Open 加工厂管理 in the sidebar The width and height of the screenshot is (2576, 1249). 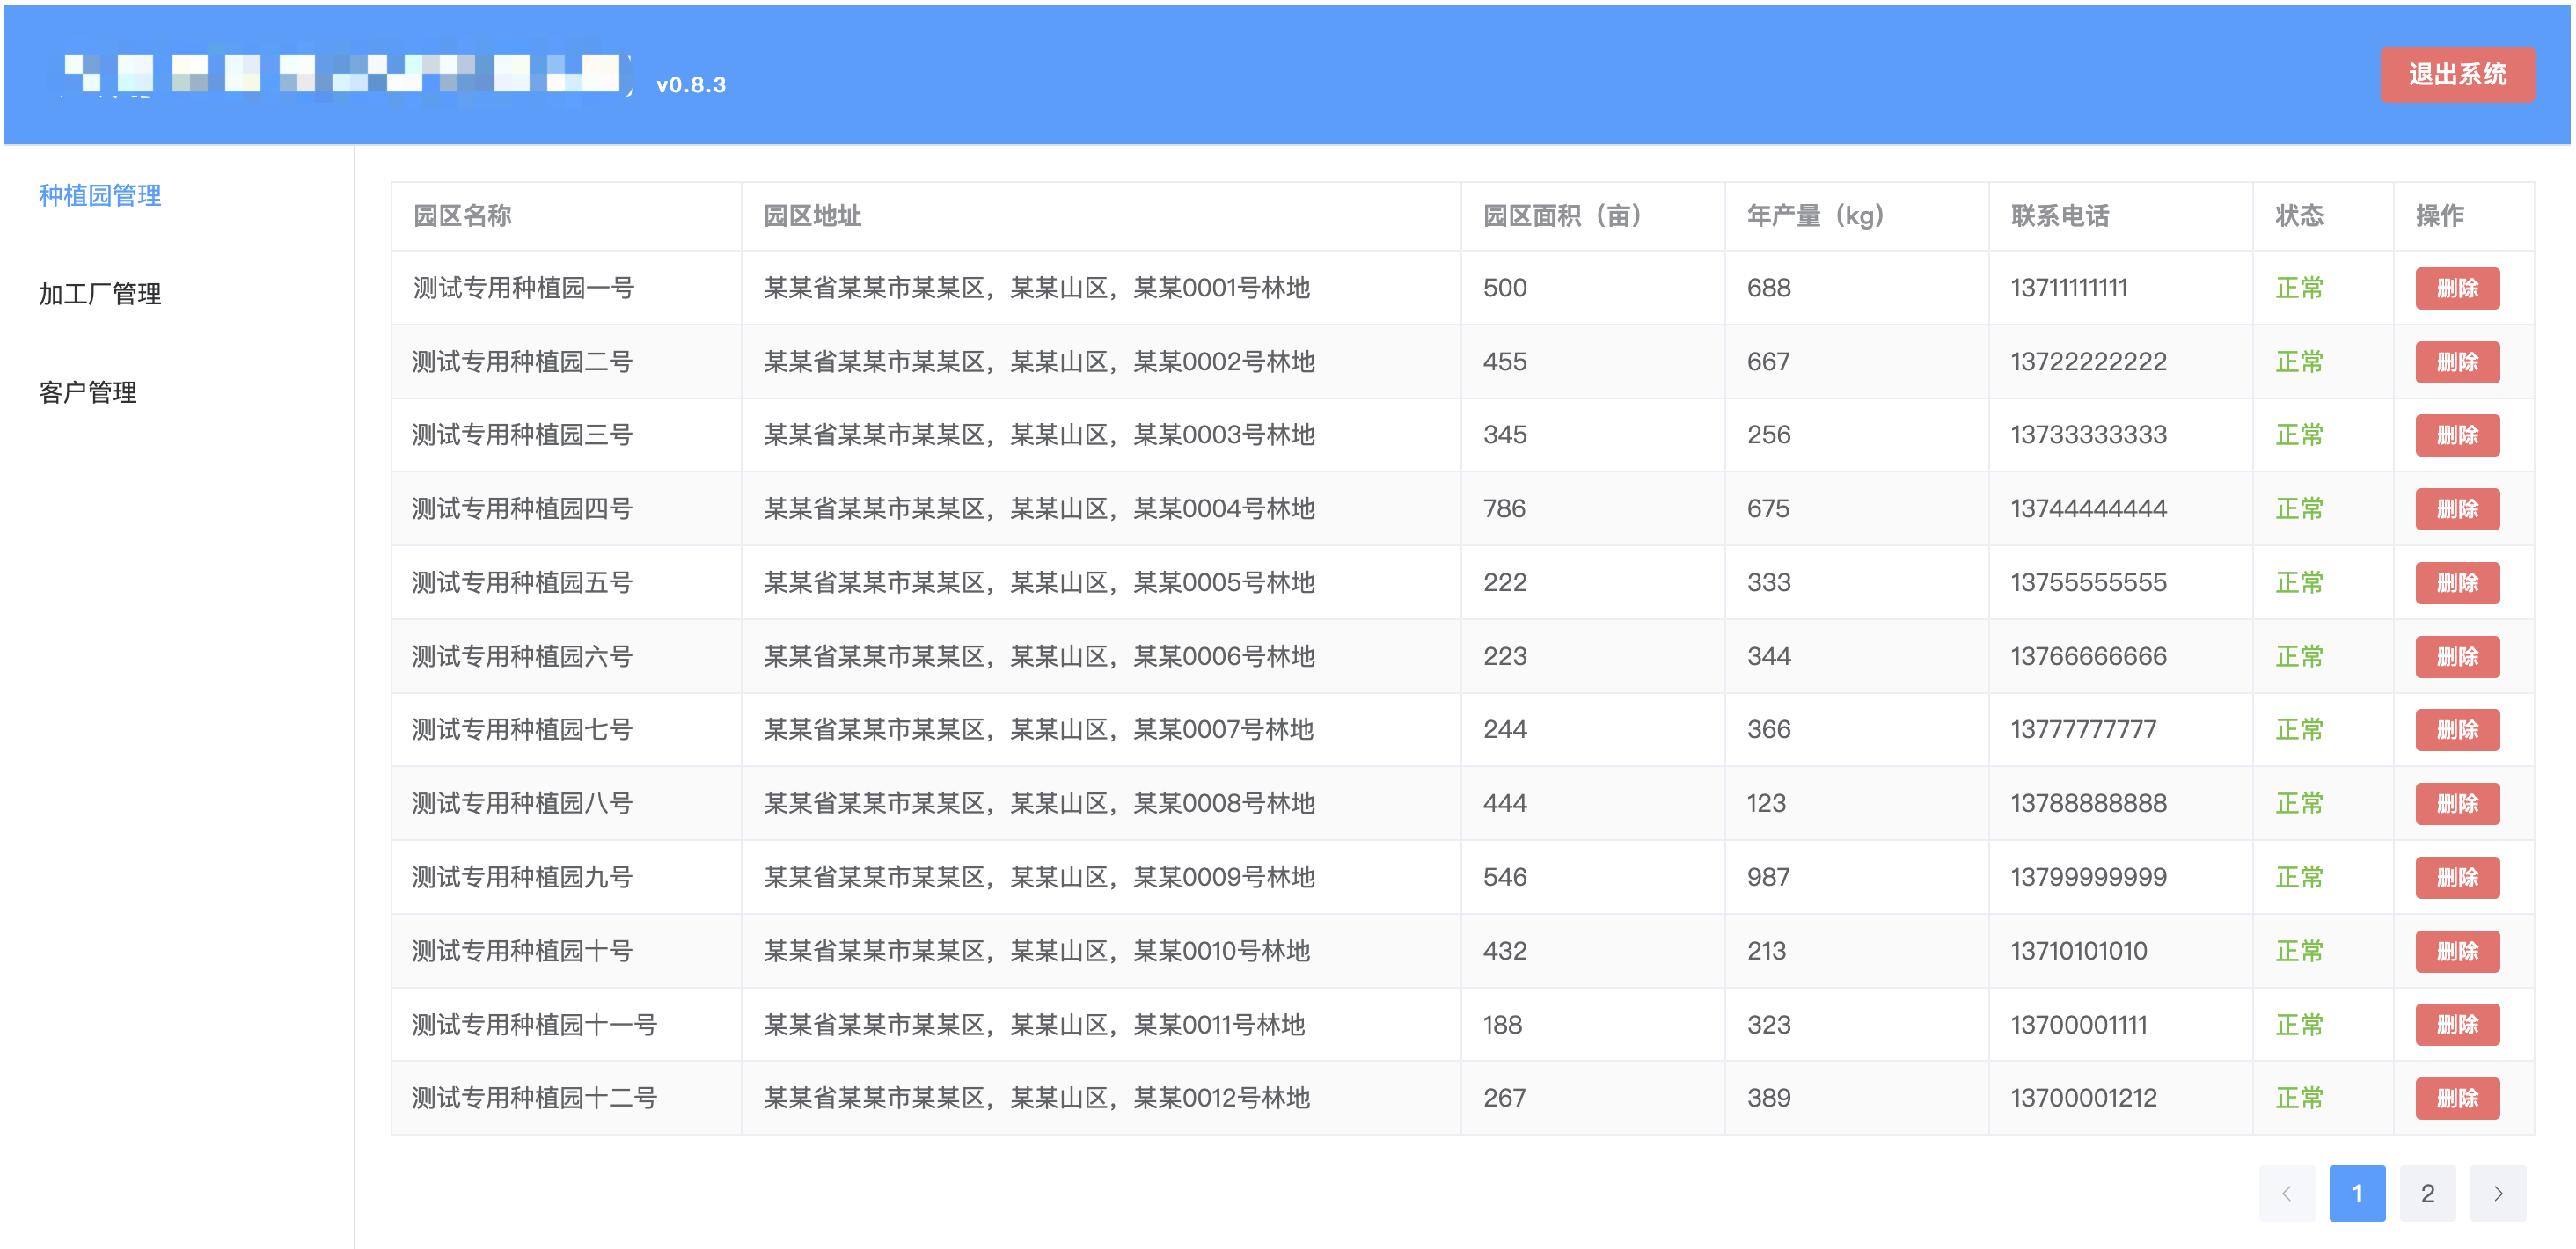tap(100, 294)
